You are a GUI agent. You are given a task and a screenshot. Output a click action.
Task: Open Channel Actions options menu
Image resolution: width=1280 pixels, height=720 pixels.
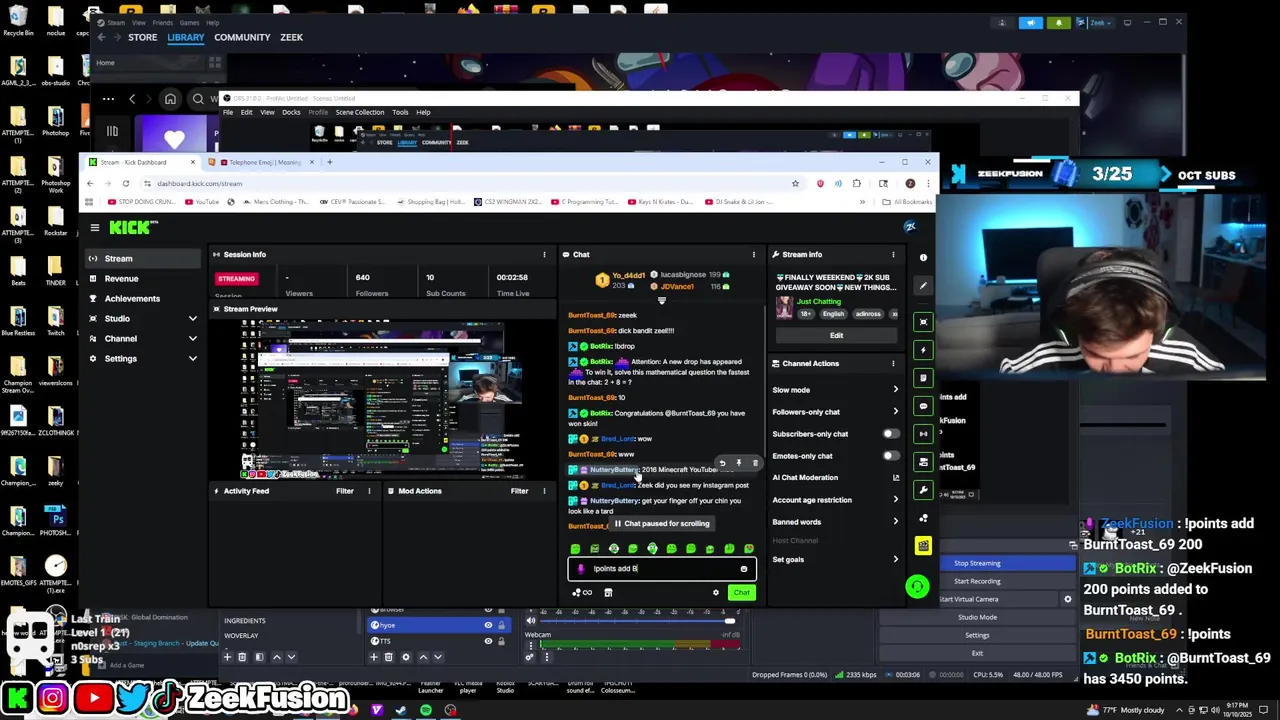point(893,363)
